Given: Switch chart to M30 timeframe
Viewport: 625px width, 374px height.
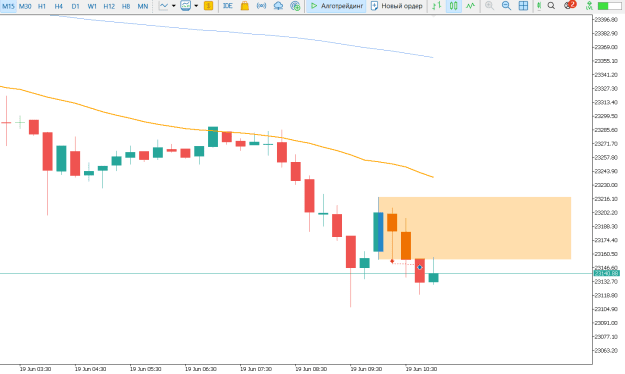Looking at the screenshot, I should (x=25, y=6).
